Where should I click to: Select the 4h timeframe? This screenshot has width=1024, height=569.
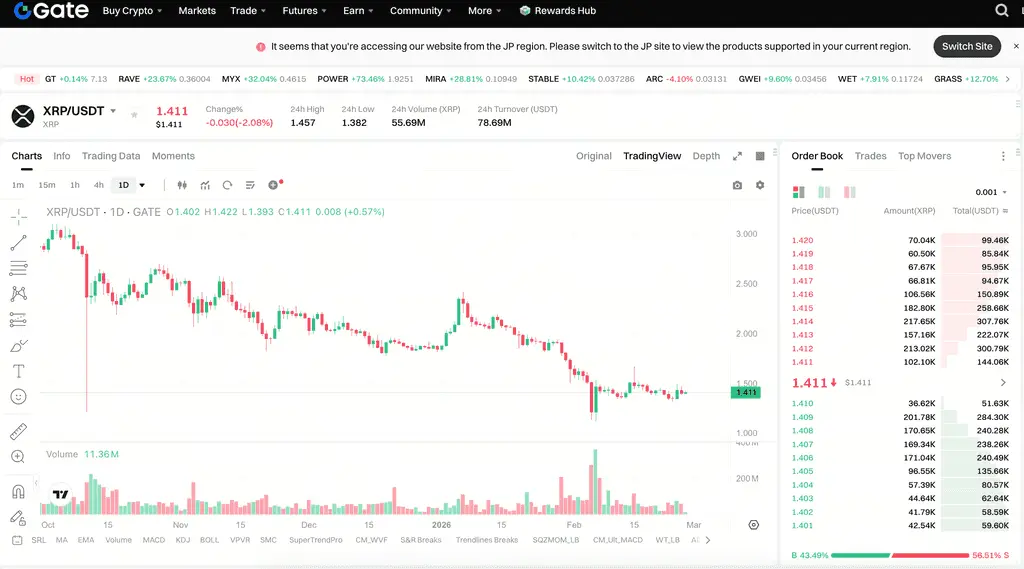[x=99, y=186]
